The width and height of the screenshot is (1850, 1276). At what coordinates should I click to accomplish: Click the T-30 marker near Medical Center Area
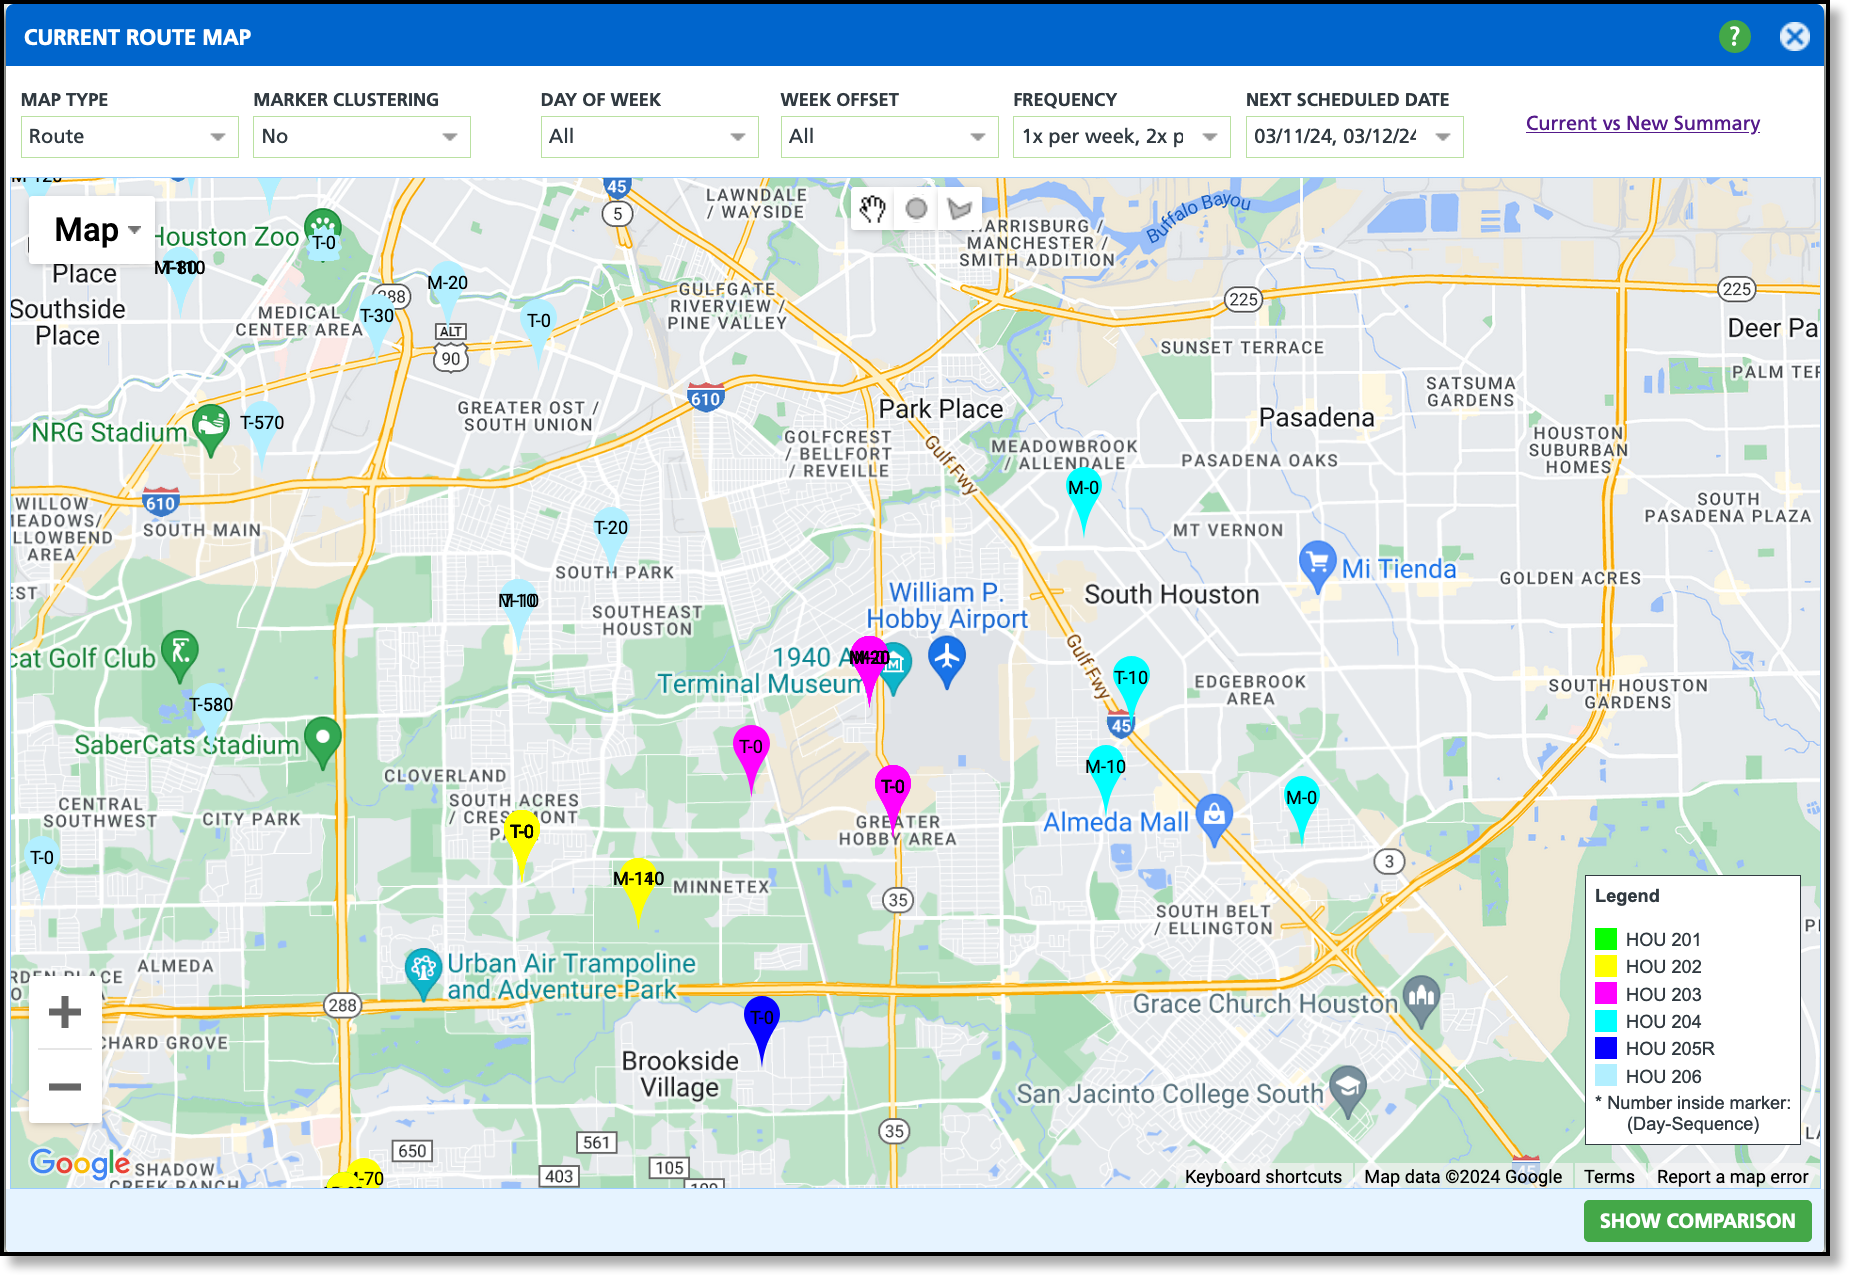377,325
